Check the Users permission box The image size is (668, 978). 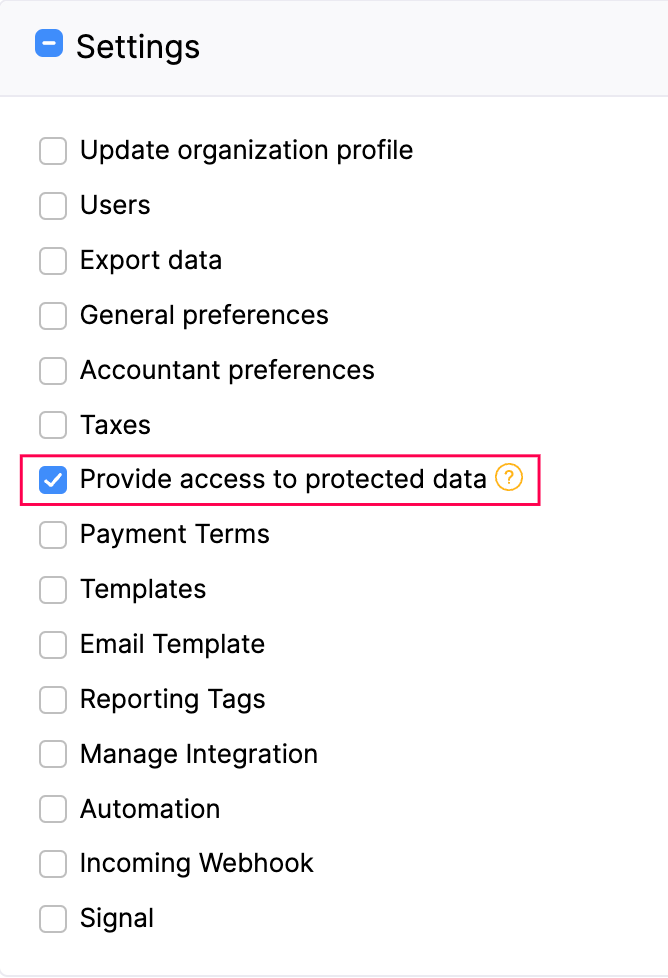(x=52, y=206)
